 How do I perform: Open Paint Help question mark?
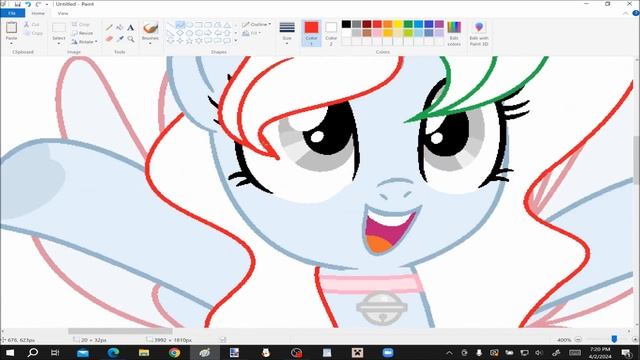(x=636, y=13)
